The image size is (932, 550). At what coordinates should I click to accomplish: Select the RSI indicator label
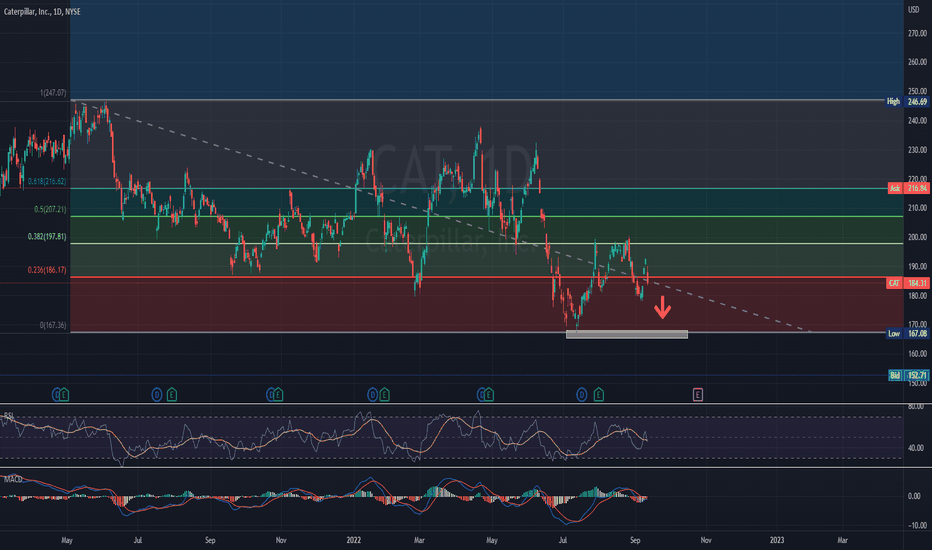coord(9,415)
